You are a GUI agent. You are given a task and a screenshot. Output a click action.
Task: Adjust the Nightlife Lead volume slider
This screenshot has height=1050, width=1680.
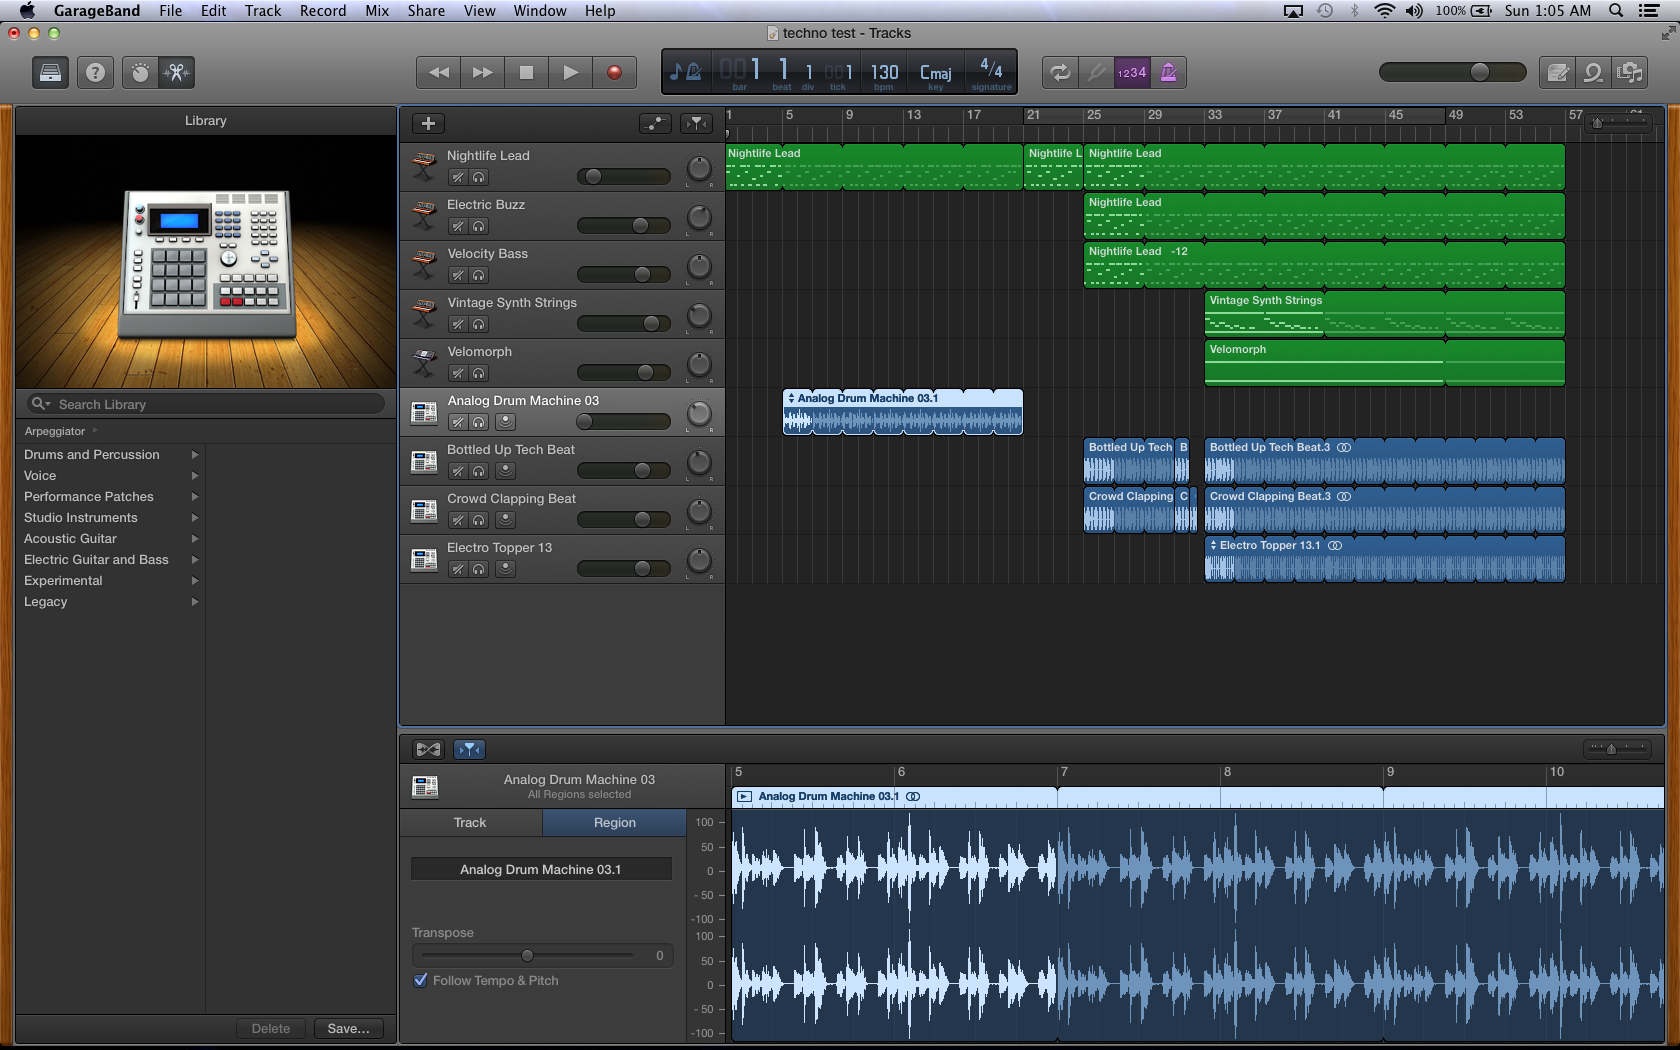[x=623, y=176]
